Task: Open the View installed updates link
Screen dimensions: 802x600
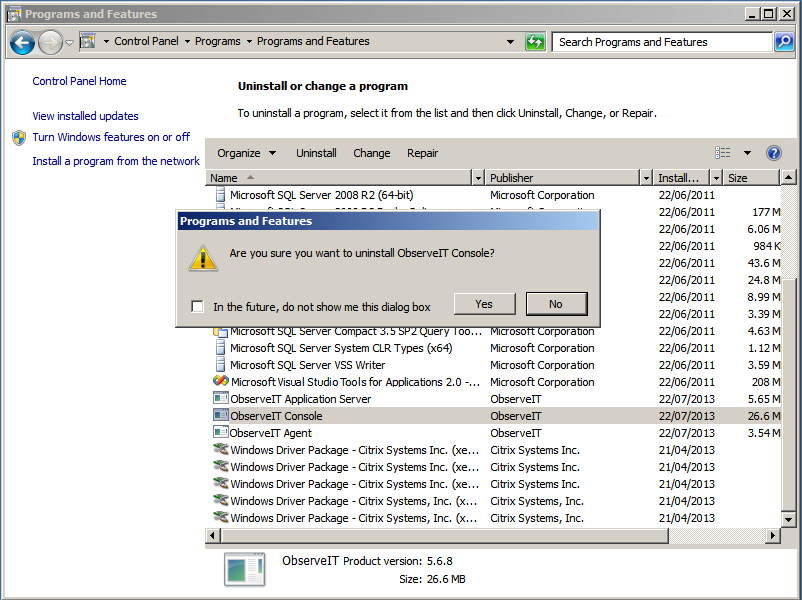Action: (85, 116)
